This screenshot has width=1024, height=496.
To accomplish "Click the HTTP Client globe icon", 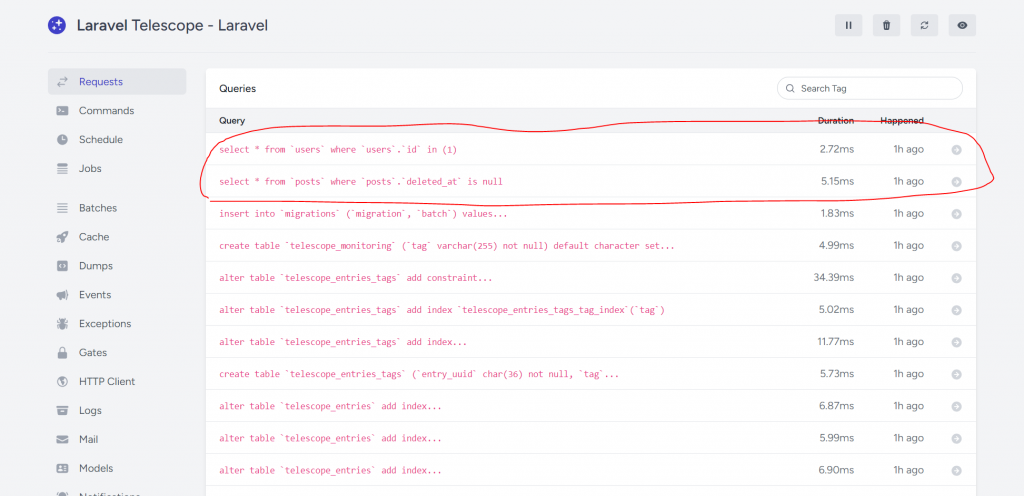I will (x=63, y=381).
